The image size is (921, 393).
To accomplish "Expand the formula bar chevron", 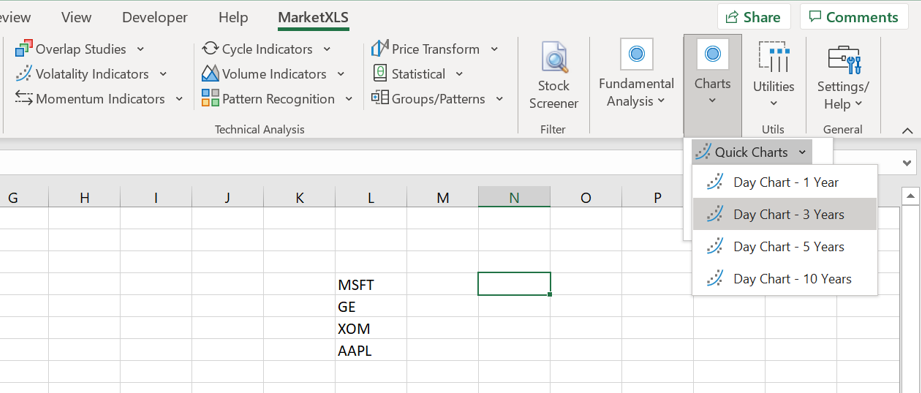I will tap(907, 163).
